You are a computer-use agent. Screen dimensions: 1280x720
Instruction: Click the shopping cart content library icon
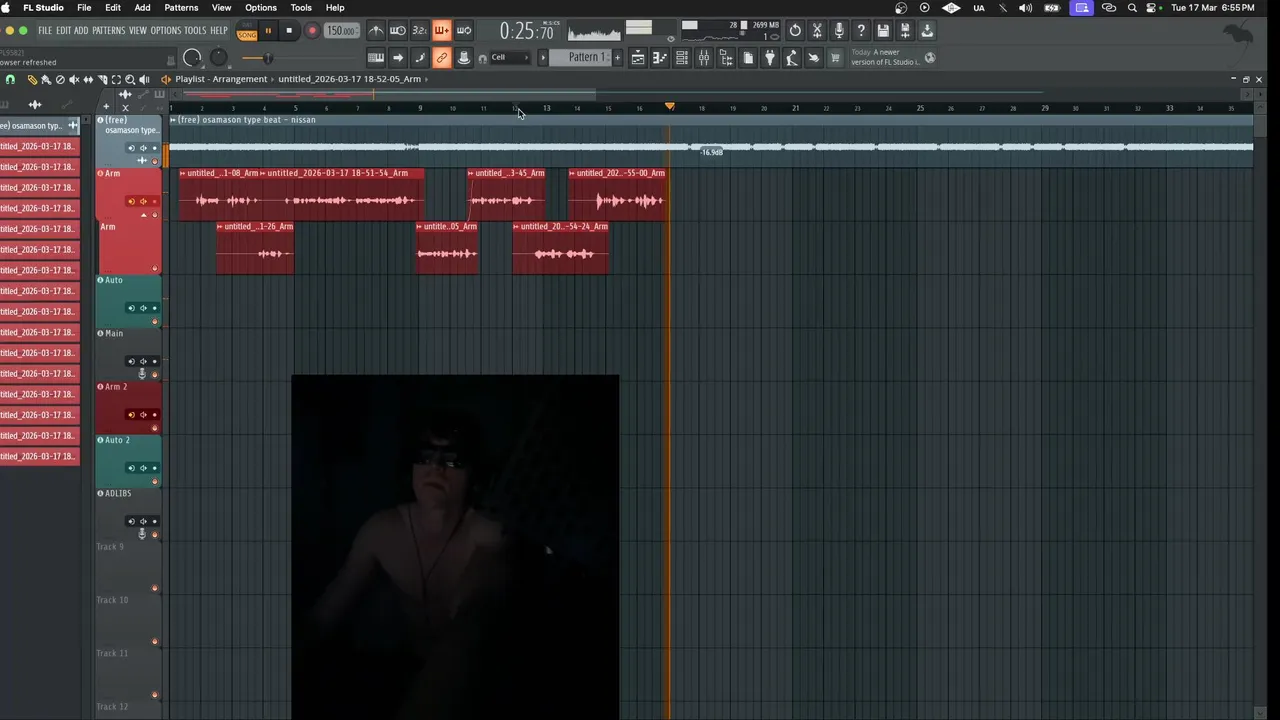(x=834, y=57)
